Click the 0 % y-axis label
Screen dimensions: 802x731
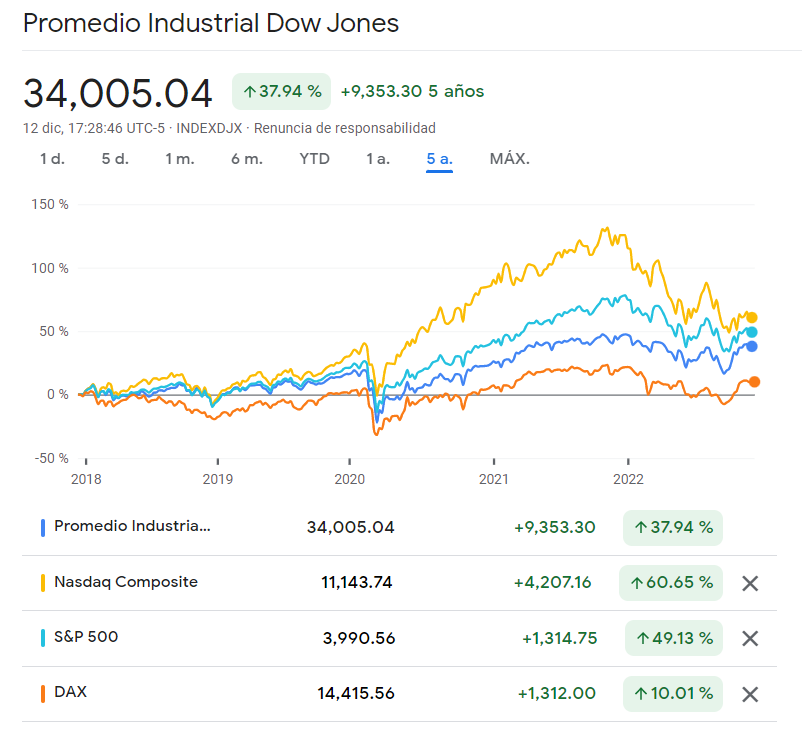57,394
